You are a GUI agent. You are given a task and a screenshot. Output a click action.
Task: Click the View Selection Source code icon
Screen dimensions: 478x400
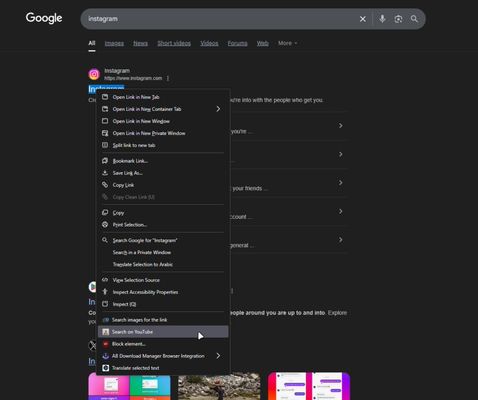point(105,280)
